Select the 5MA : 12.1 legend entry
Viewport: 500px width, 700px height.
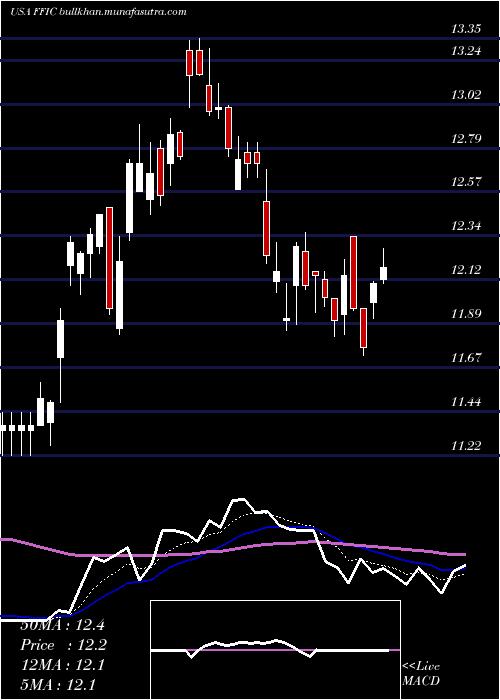coord(58,685)
